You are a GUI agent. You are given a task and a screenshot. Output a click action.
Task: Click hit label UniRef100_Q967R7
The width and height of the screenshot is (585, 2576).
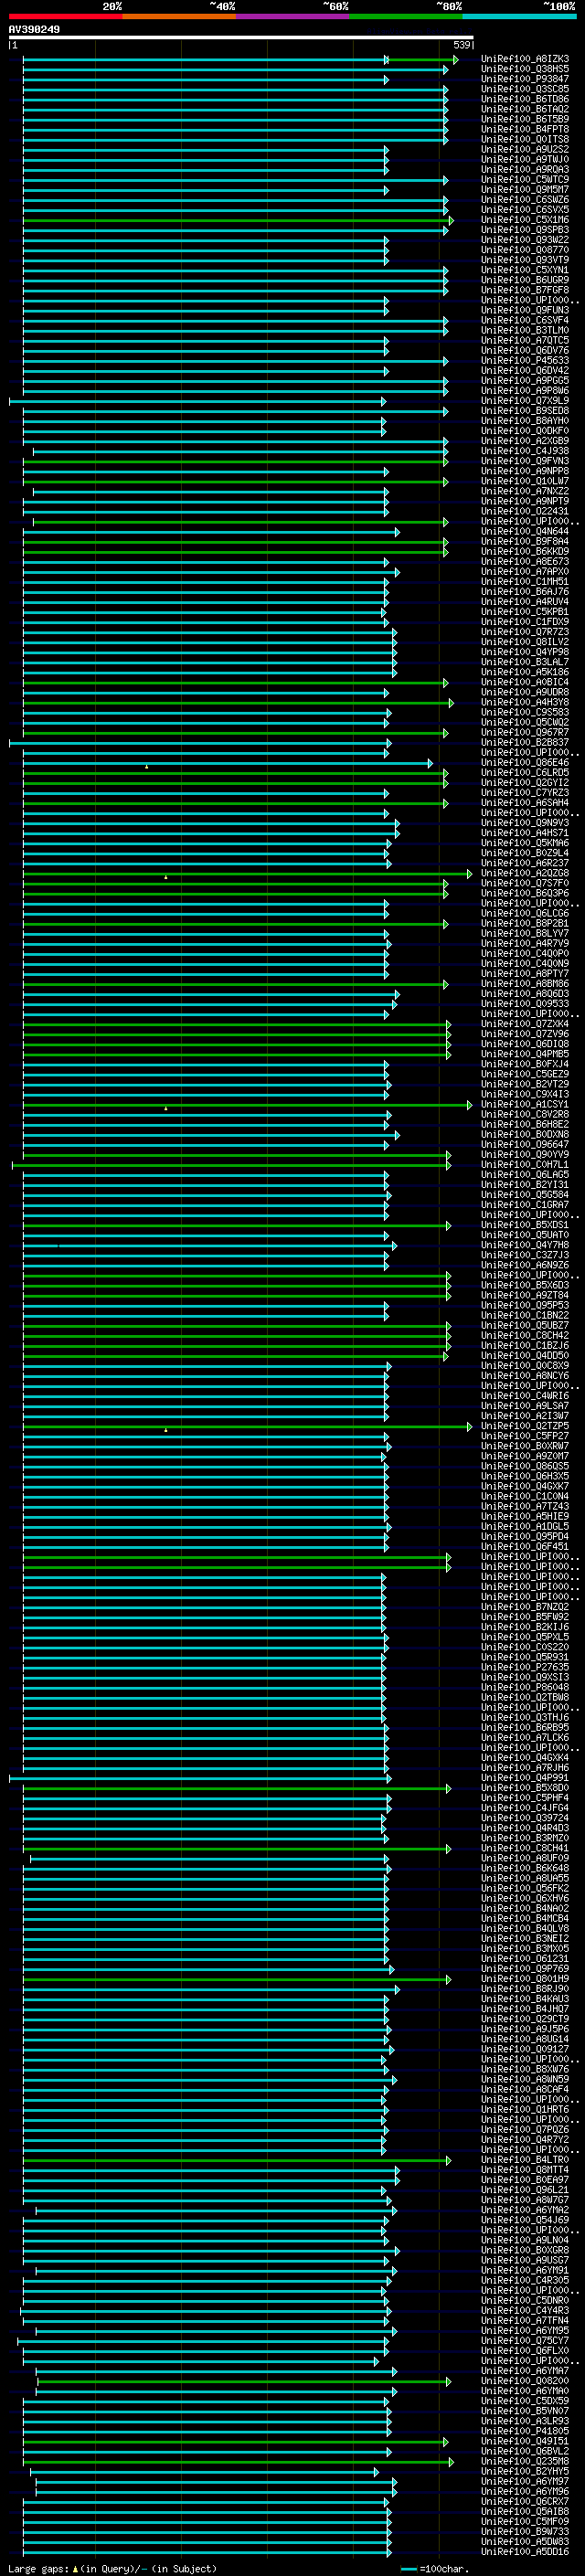[x=525, y=732]
